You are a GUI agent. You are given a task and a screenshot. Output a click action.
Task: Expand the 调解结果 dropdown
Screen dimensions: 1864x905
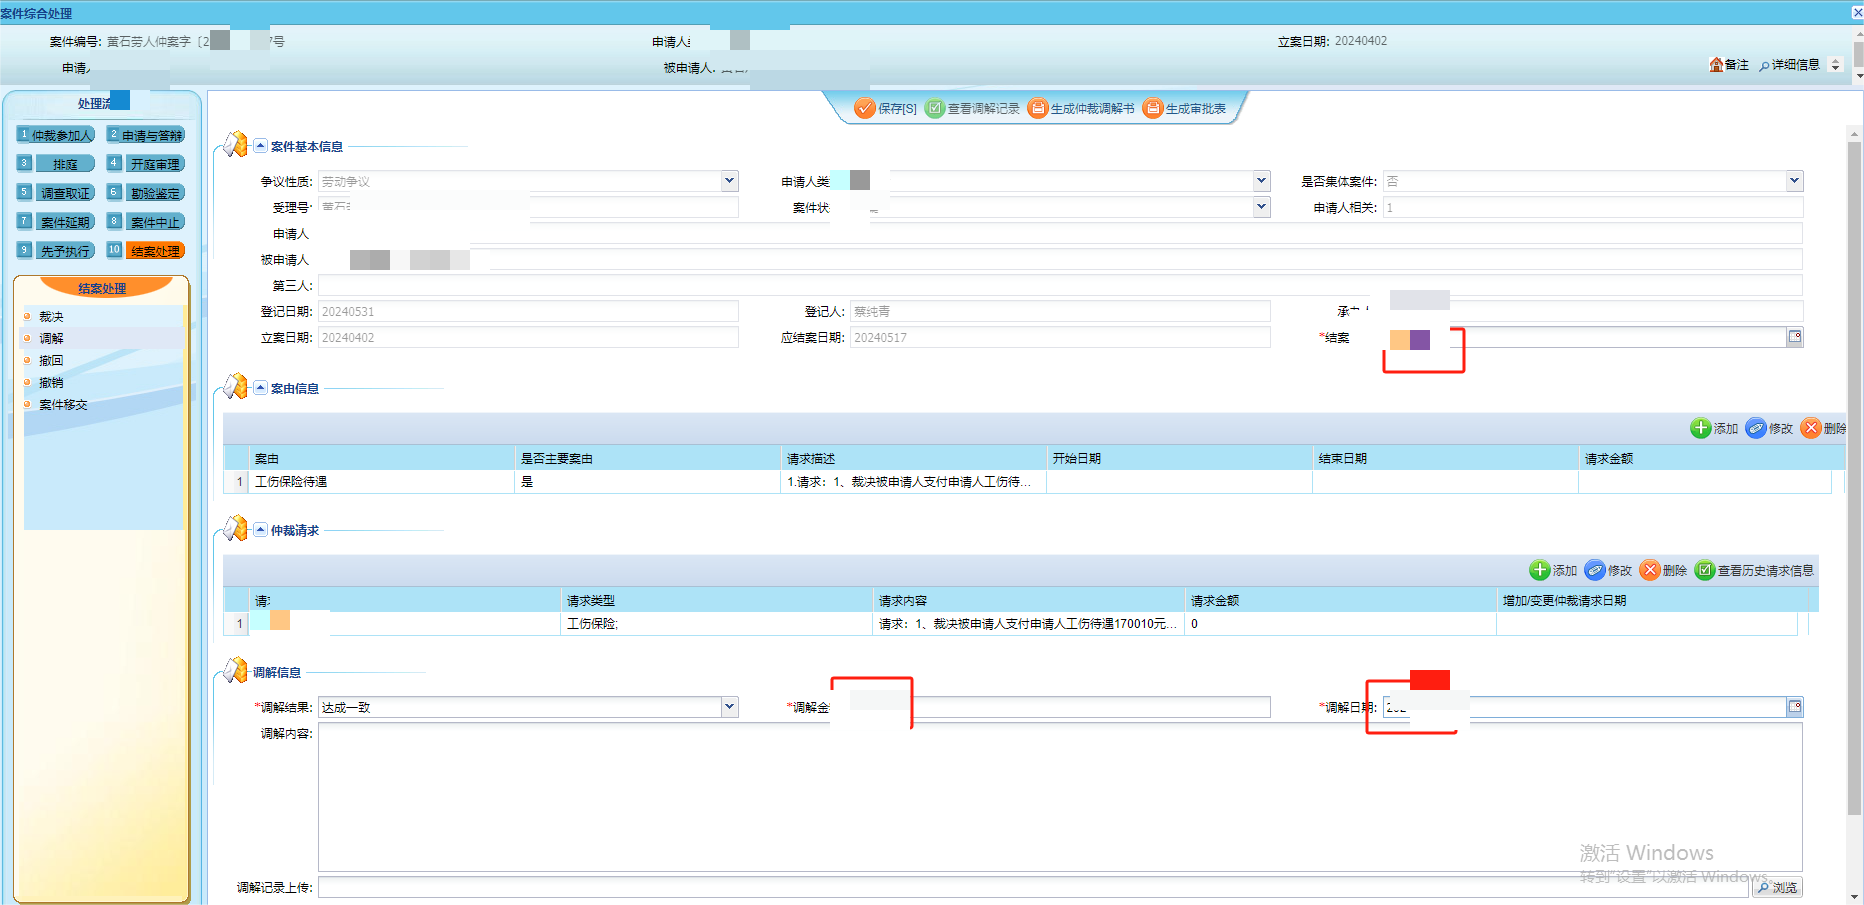(729, 707)
